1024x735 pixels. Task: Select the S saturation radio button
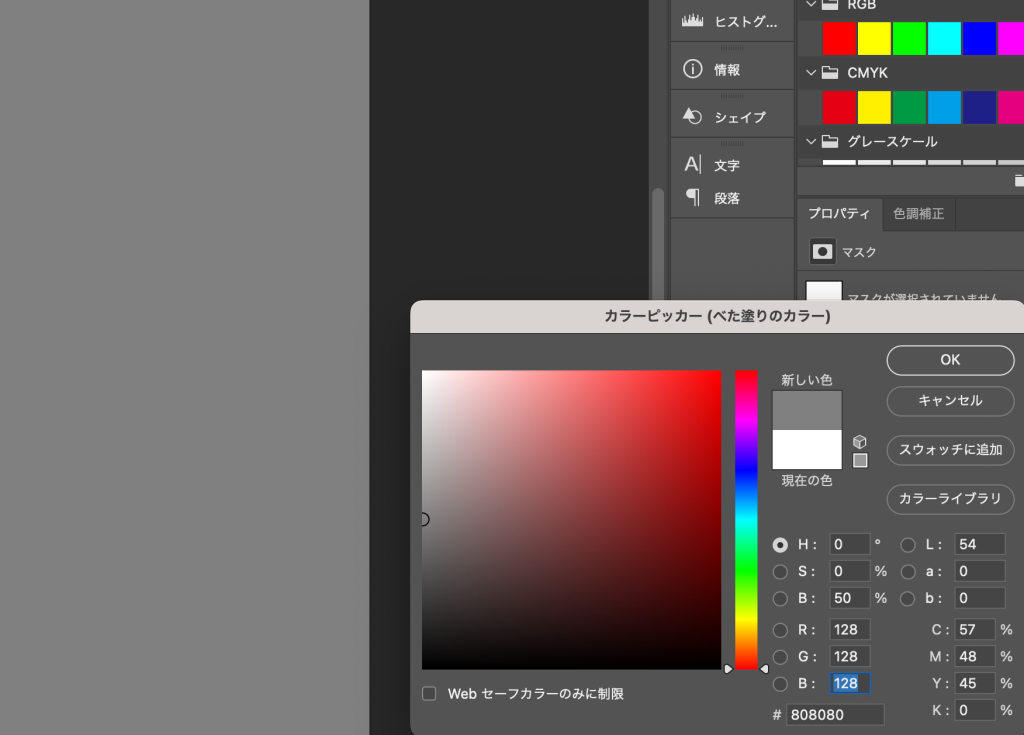780,572
